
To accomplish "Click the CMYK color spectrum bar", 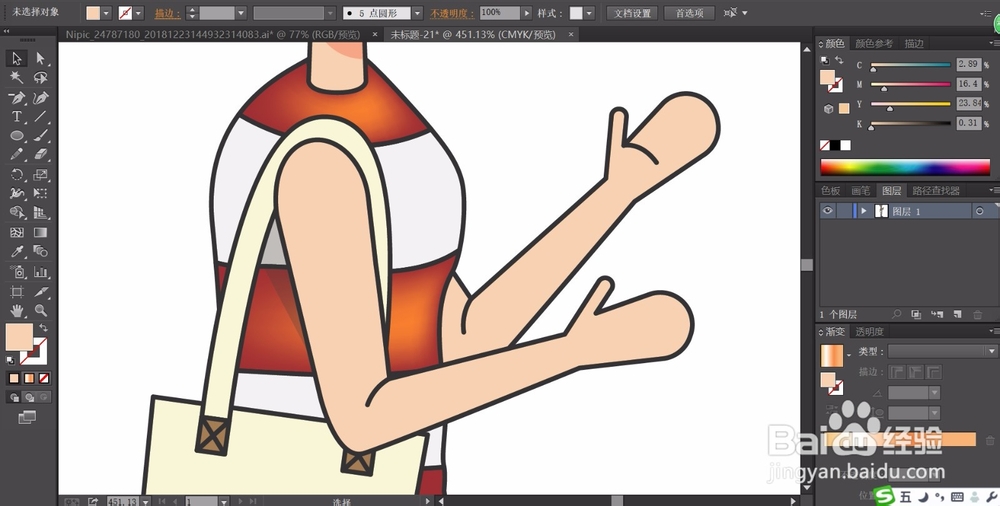I will (x=904, y=167).
